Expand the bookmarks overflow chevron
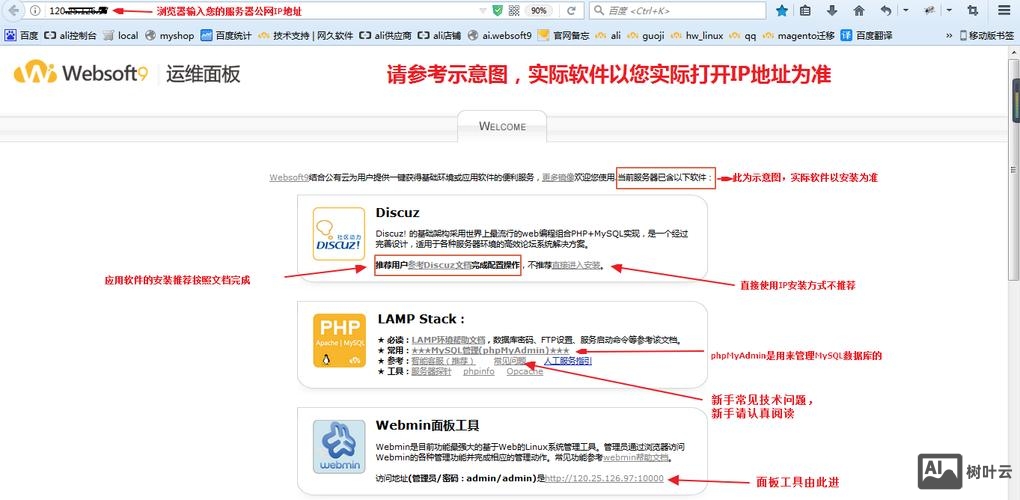 (x=948, y=36)
